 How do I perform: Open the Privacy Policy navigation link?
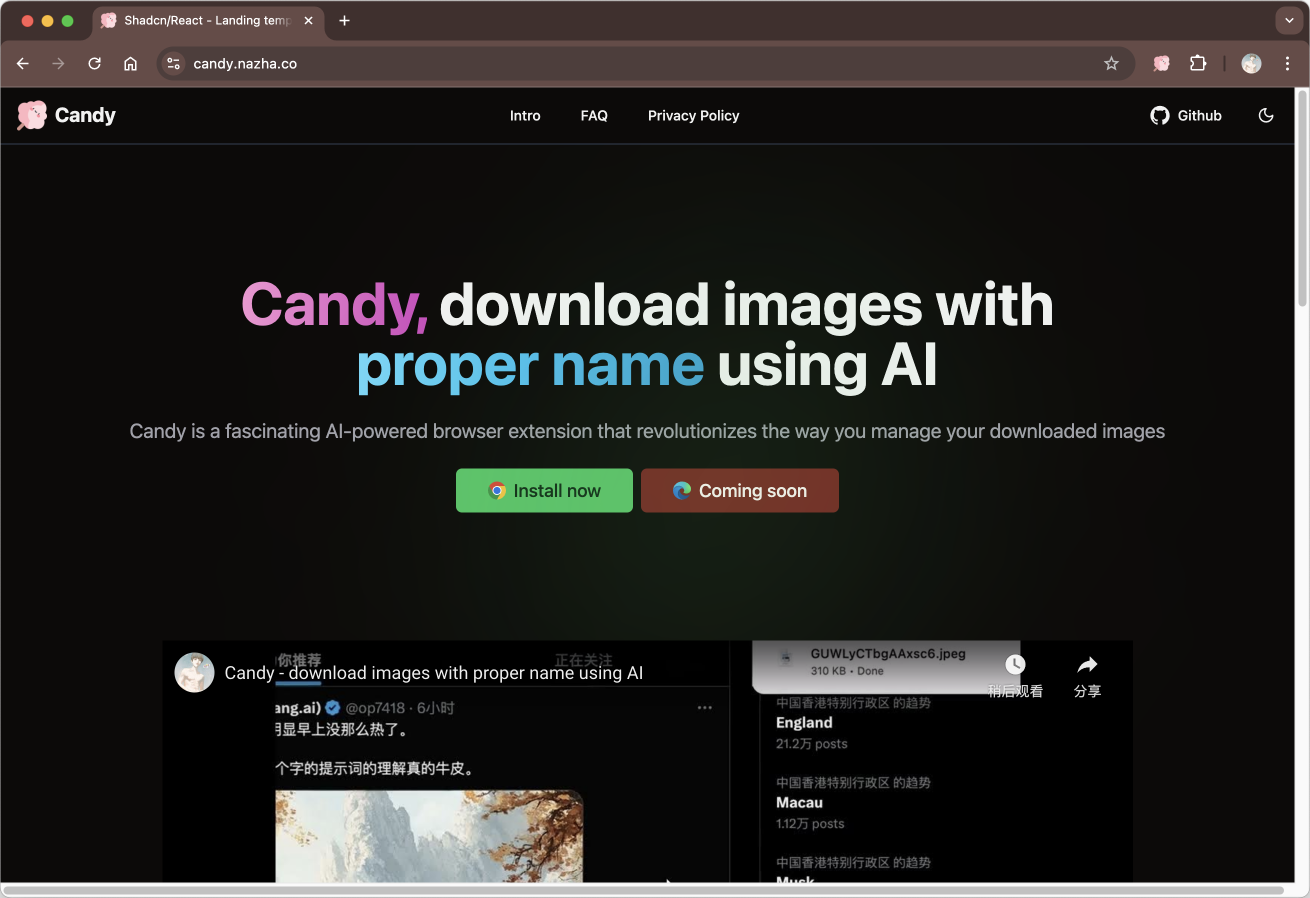pos(693,116)
